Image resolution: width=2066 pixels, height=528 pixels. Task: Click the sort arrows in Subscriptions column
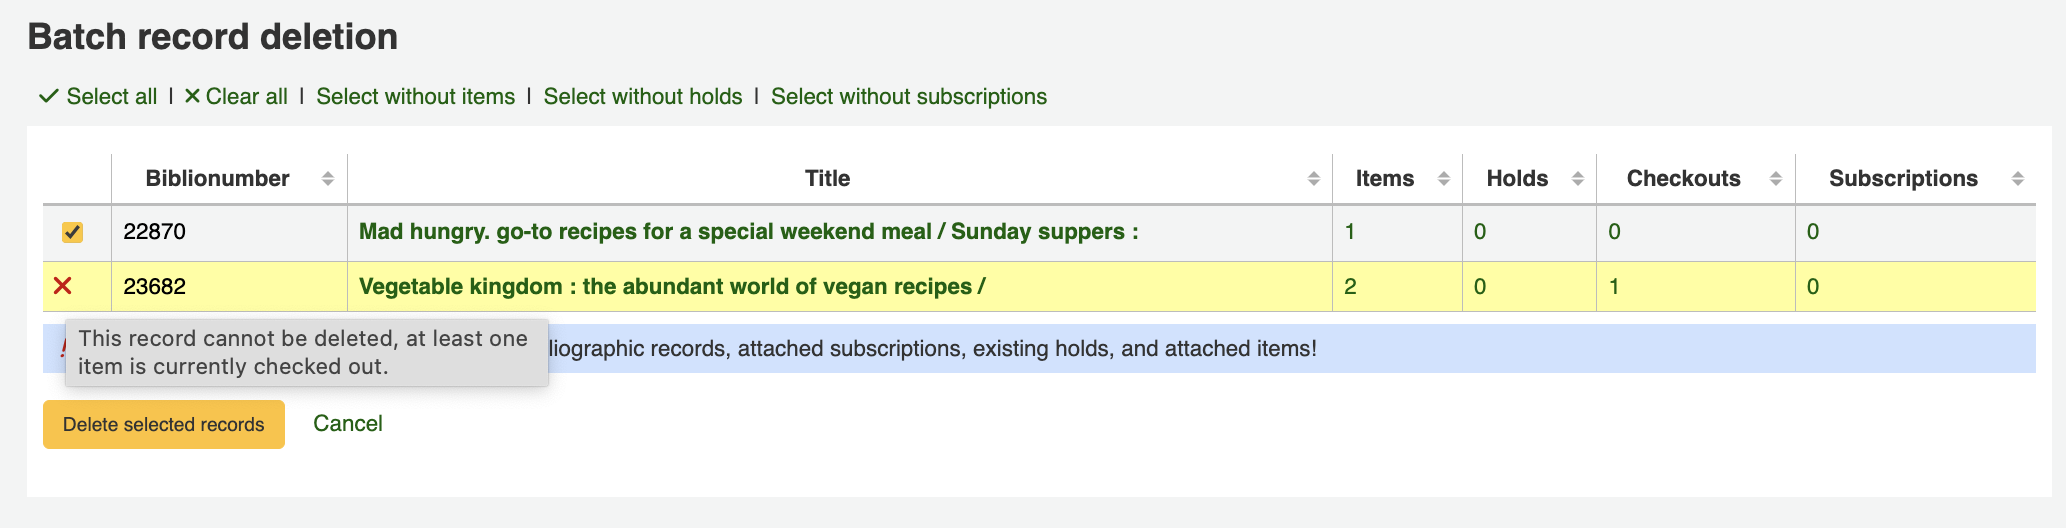click(2017, 179)
